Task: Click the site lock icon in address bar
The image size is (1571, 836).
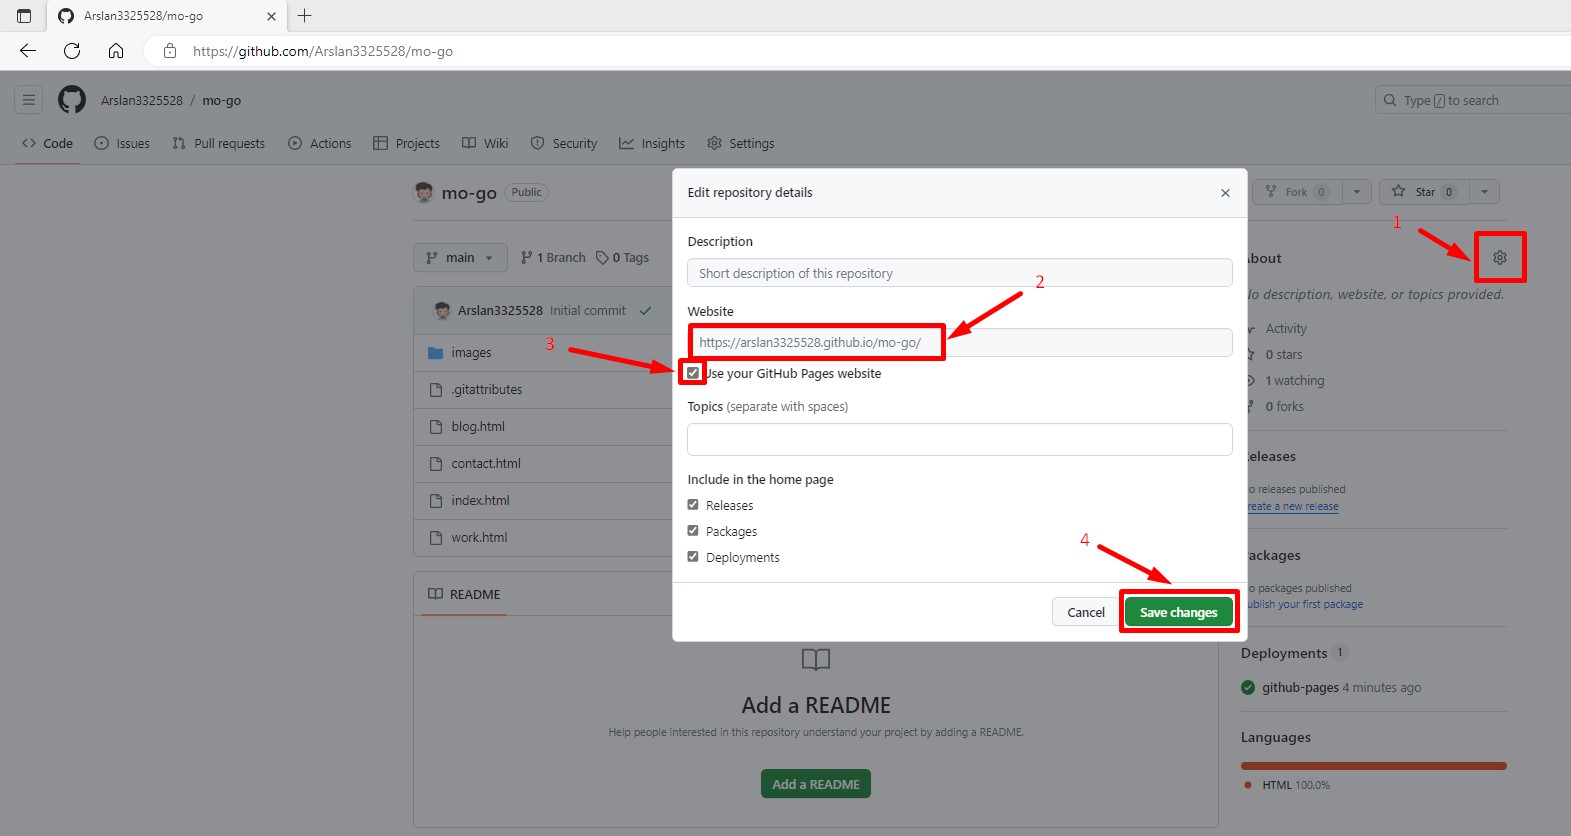Action: pos(170,51)
